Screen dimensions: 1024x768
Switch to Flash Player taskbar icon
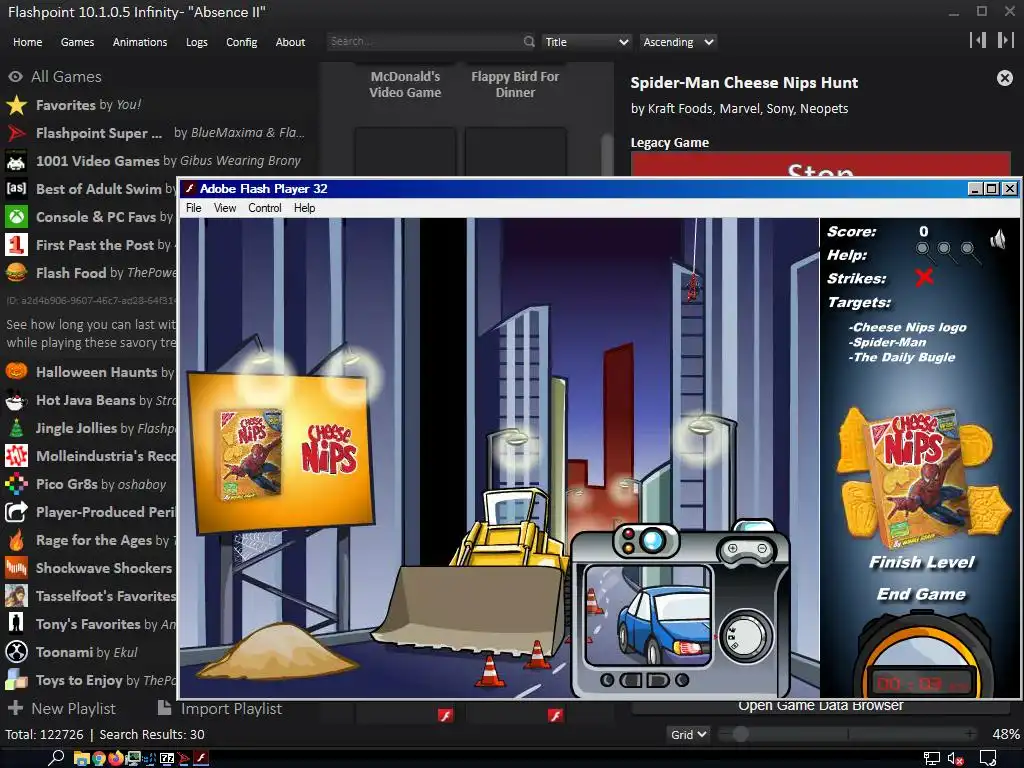pyautogui.click(x=201, y=758)
